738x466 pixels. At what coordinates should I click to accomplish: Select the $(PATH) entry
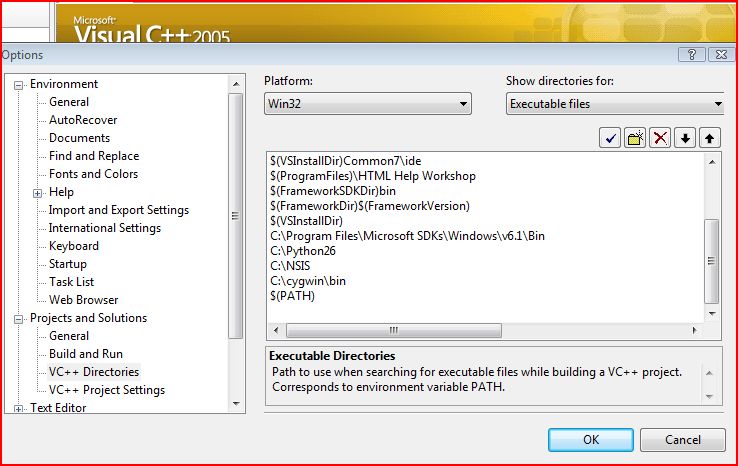coord(292,296)
